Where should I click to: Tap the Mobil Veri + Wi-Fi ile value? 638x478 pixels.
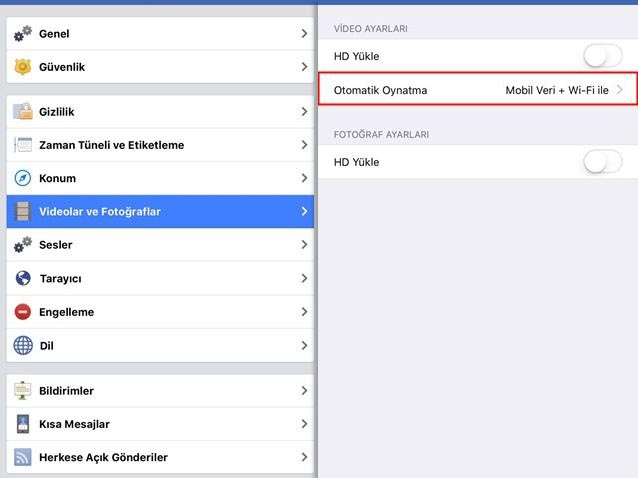pos(556,90)
